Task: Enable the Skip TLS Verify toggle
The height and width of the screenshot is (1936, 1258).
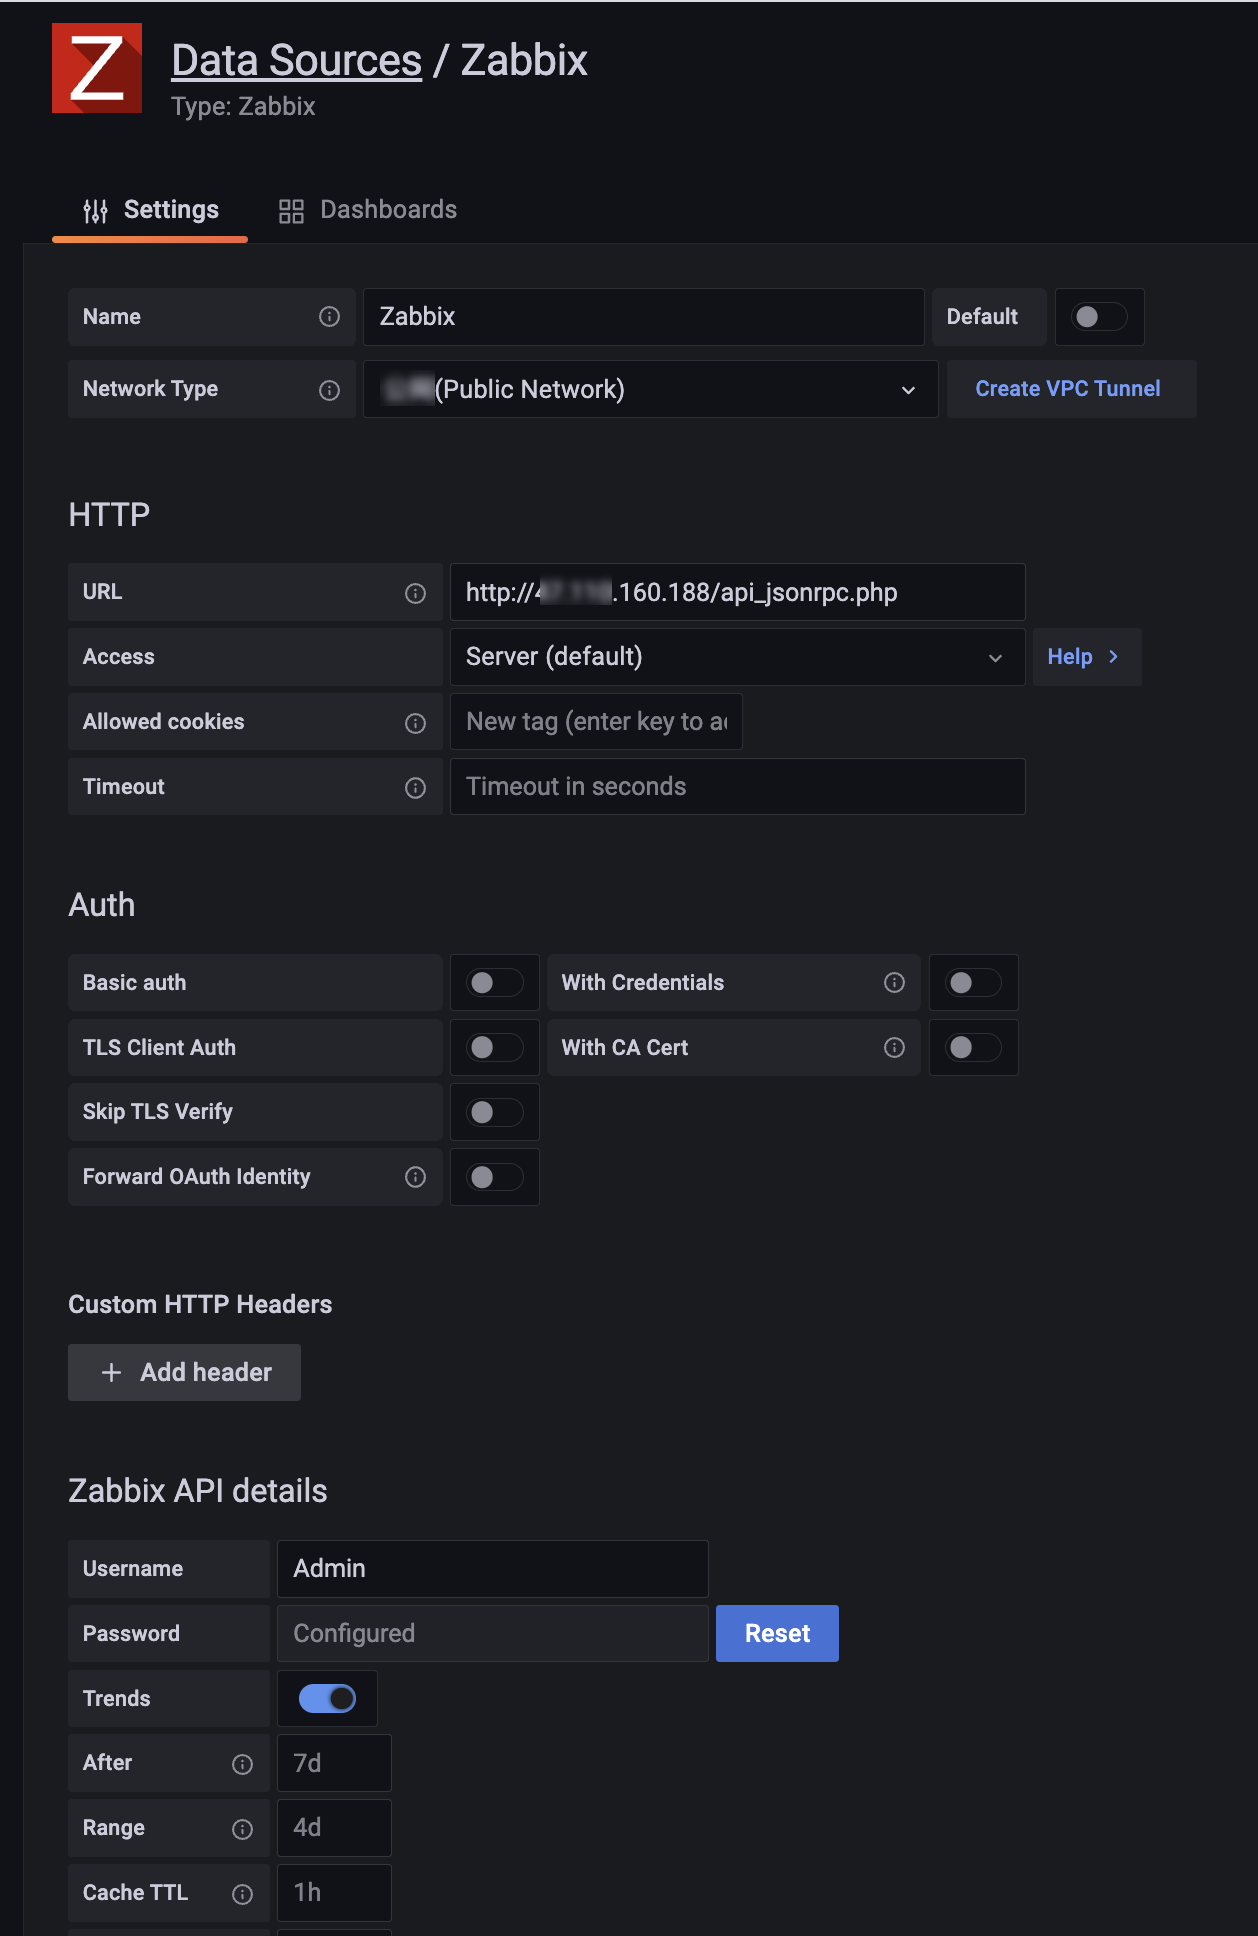Action: click(495, 1112)
